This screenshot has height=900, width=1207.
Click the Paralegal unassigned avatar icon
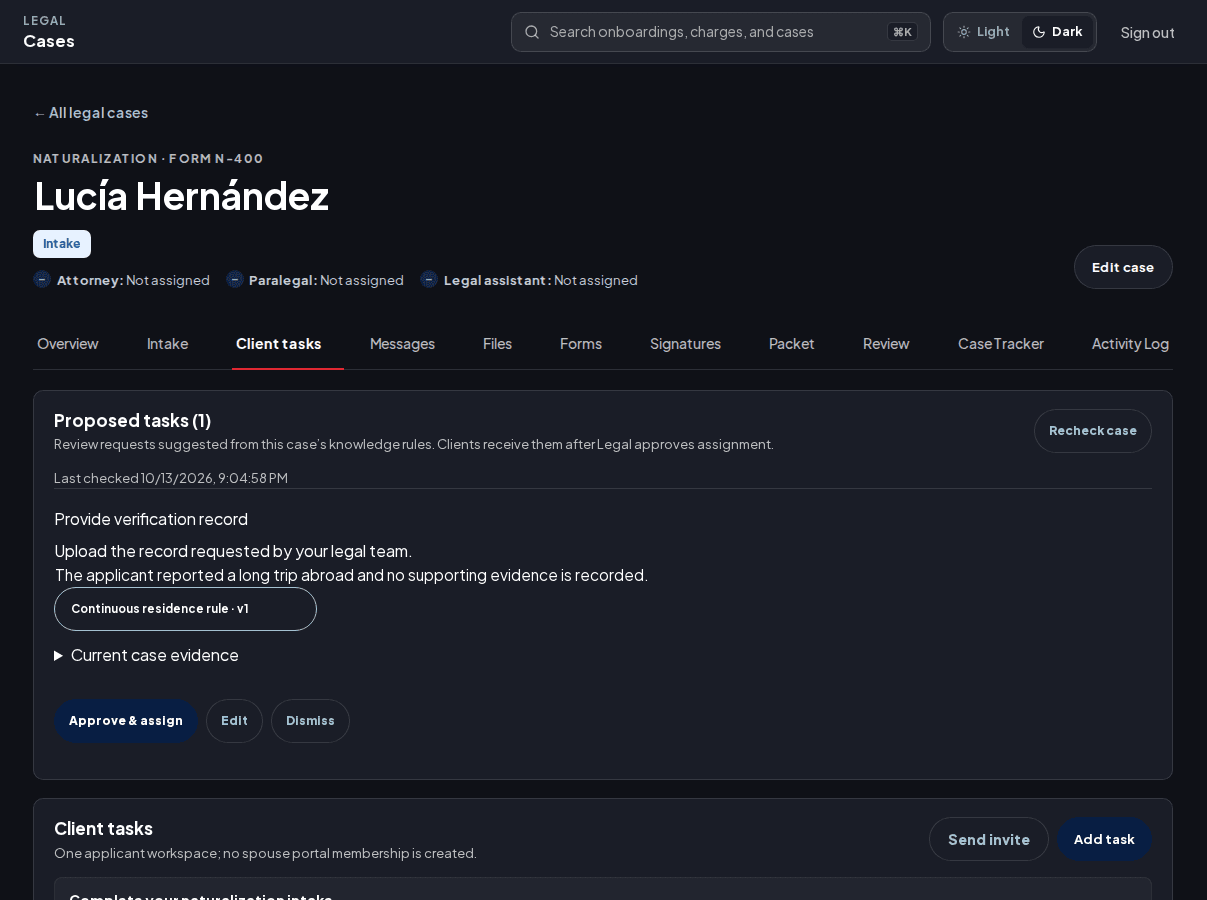[235, 280]
